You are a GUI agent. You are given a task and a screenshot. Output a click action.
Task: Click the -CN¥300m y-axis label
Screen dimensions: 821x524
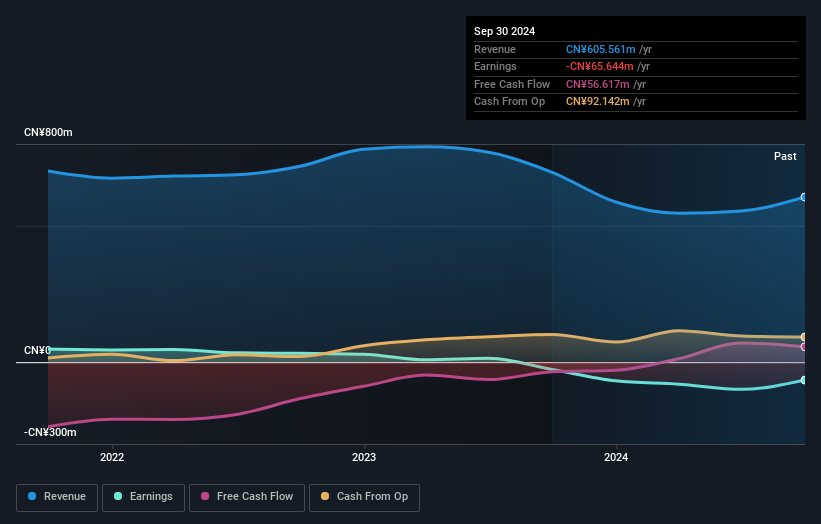50,432
